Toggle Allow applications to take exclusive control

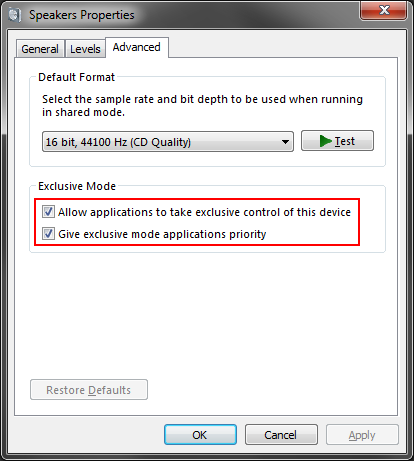[48, 212]
